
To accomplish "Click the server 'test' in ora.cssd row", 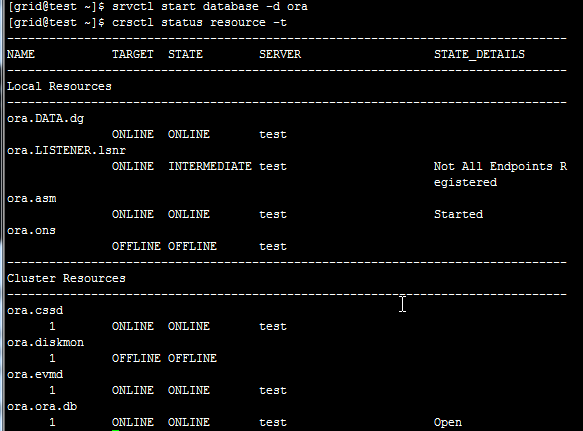I will pyautogui.click(x=273, y=327).
